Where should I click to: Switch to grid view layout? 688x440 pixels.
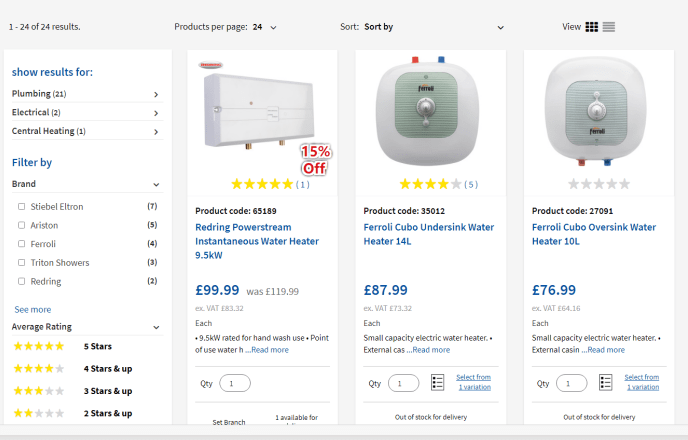tap(592, 27)
